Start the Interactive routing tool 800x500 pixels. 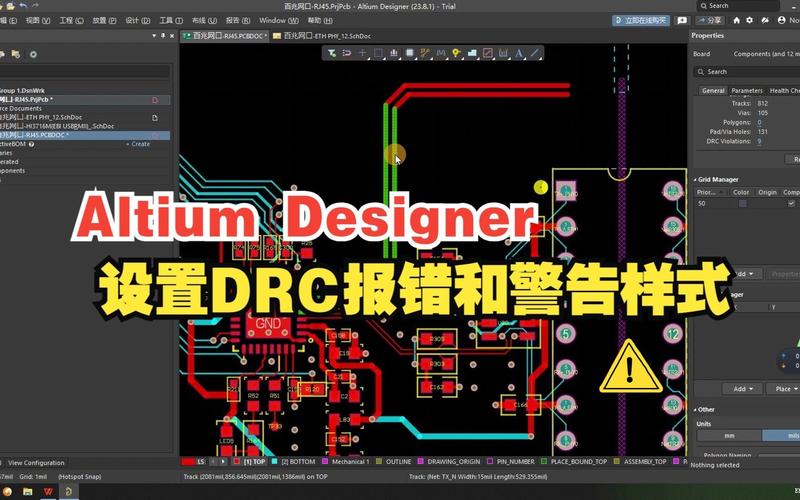click(x=425, y=53)
